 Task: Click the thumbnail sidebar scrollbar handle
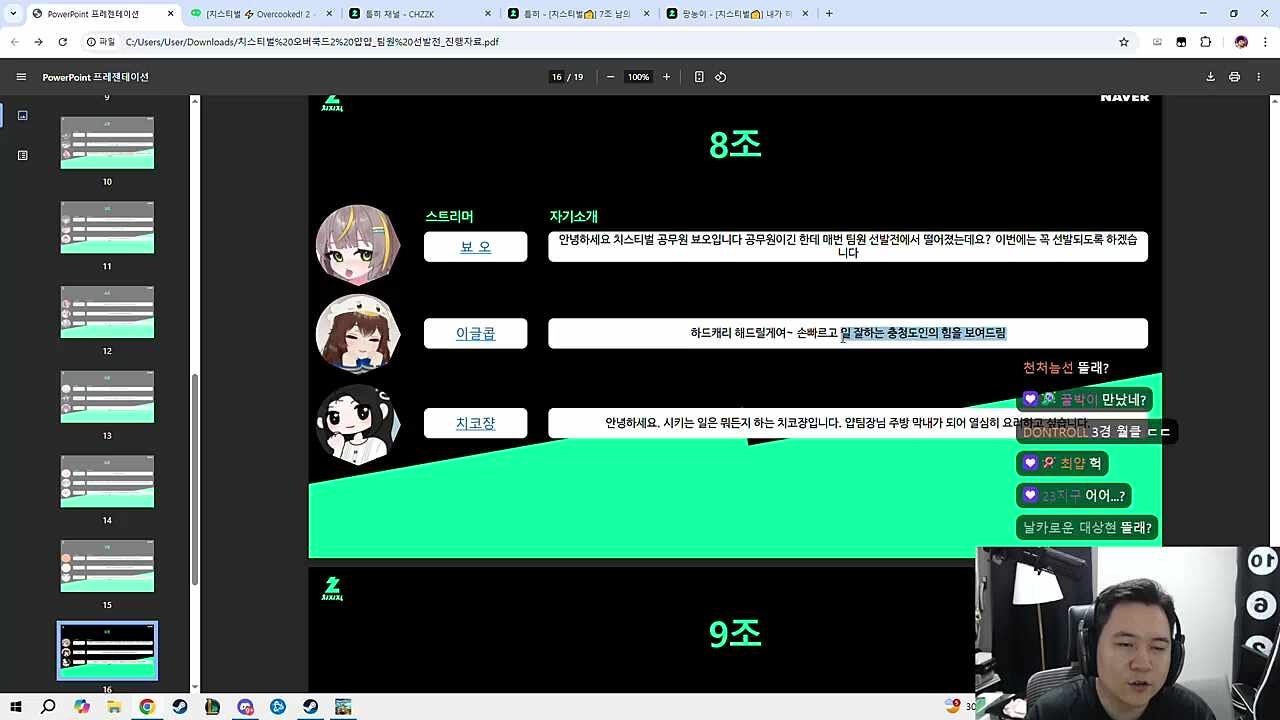[x=195, y=480]
